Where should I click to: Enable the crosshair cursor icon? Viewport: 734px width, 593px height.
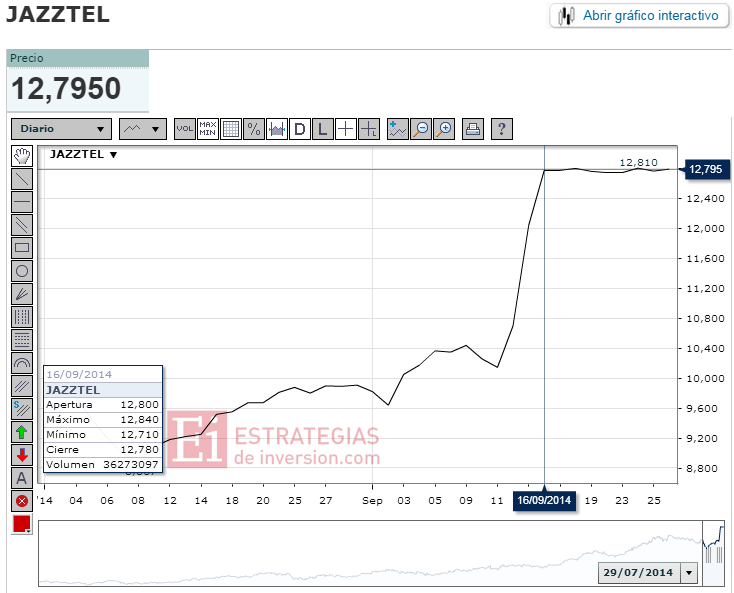(345, 129)
